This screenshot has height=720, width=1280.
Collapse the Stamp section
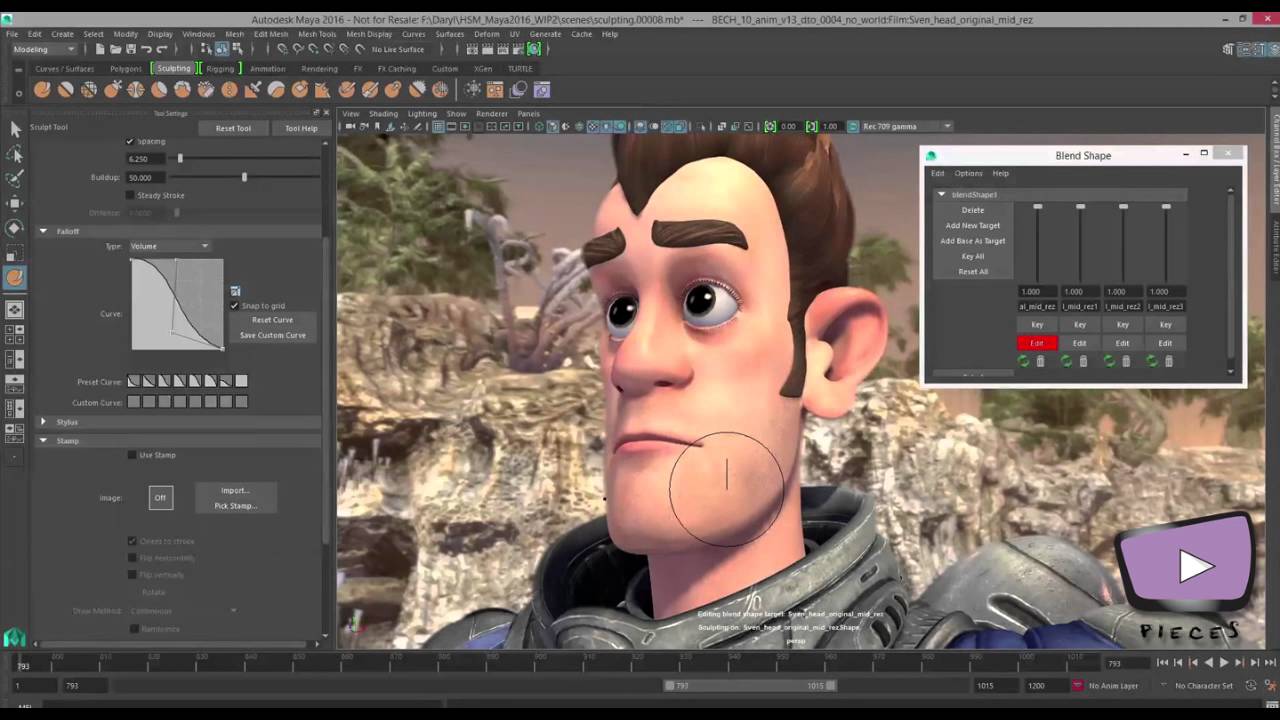(43, 440)
